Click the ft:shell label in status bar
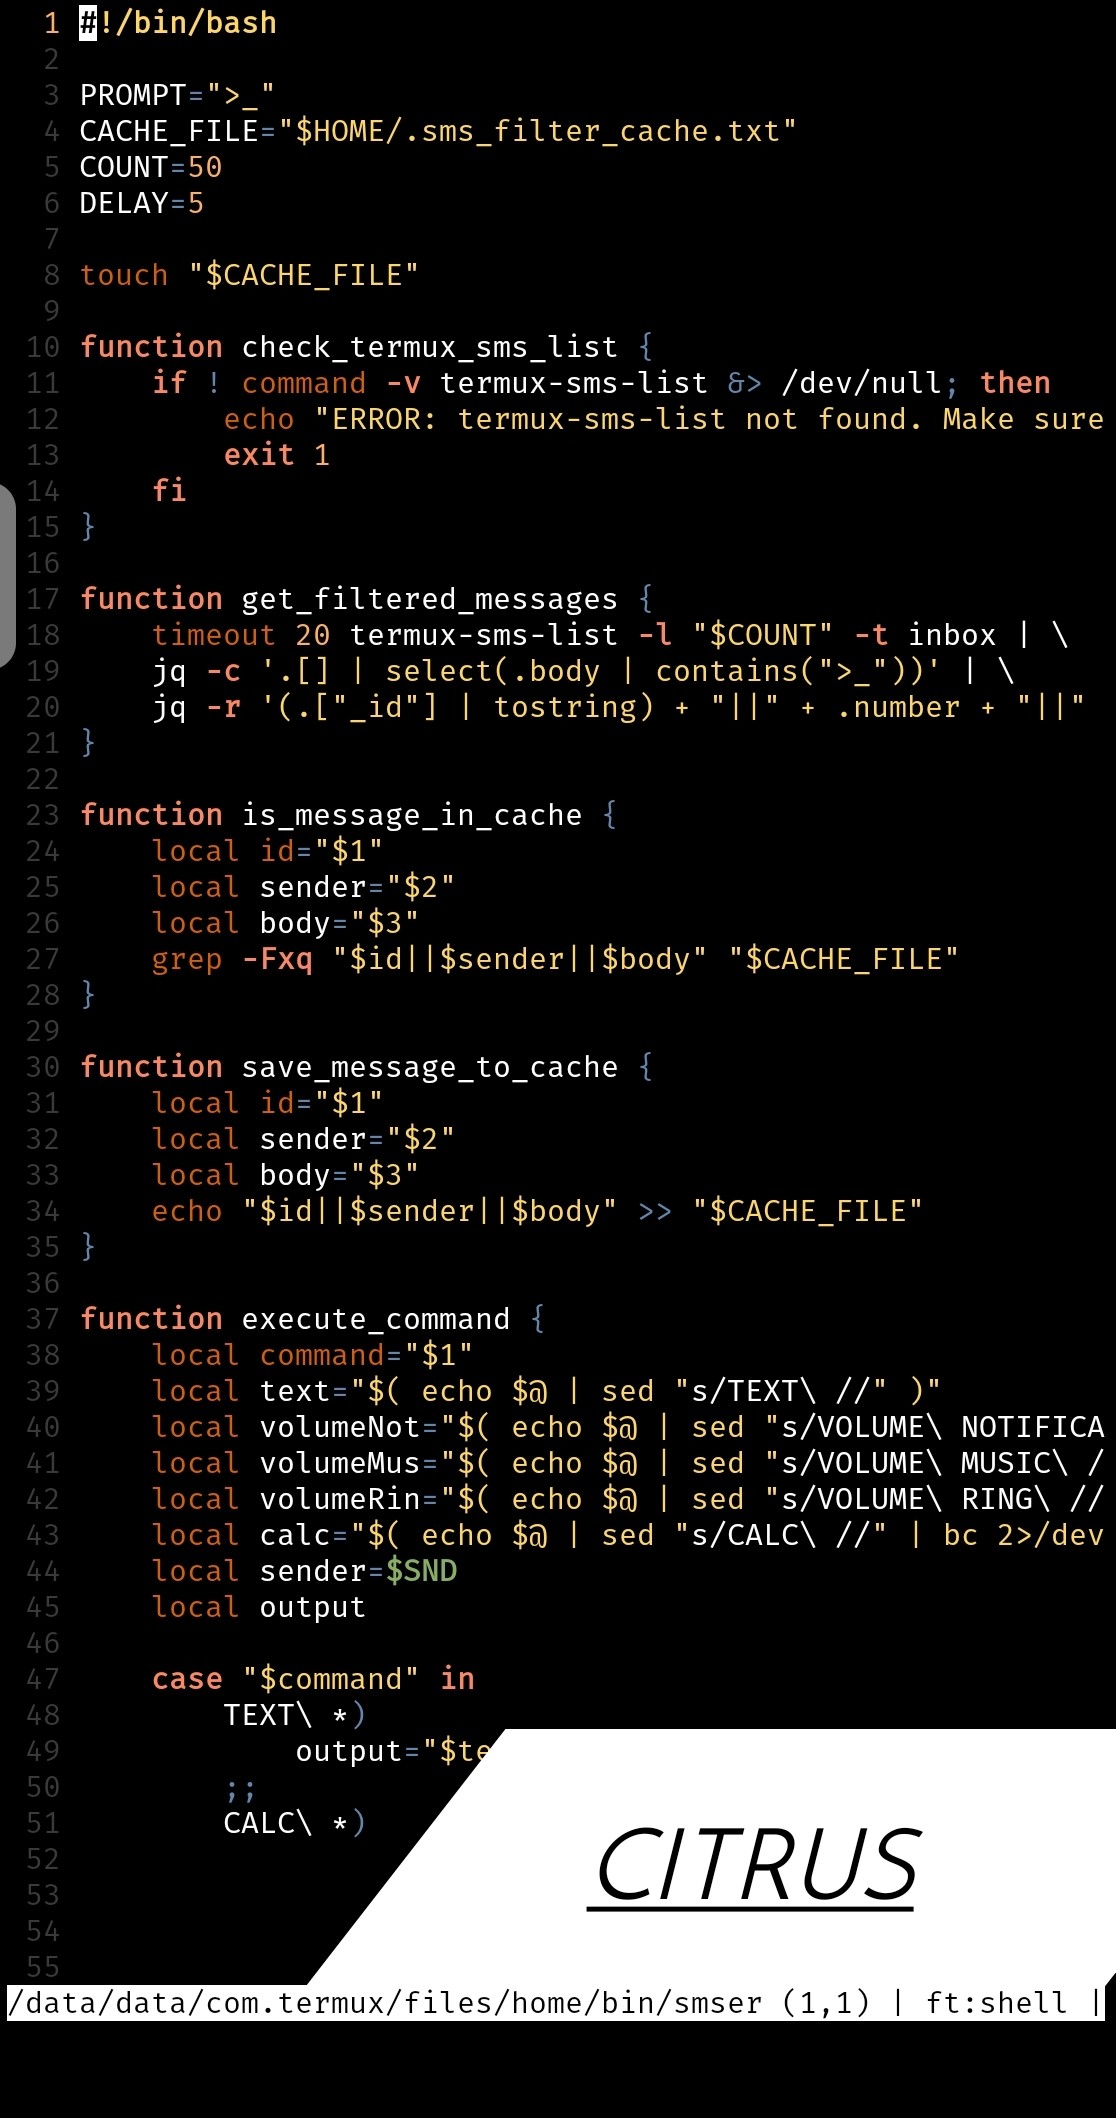 (997, 2003)
